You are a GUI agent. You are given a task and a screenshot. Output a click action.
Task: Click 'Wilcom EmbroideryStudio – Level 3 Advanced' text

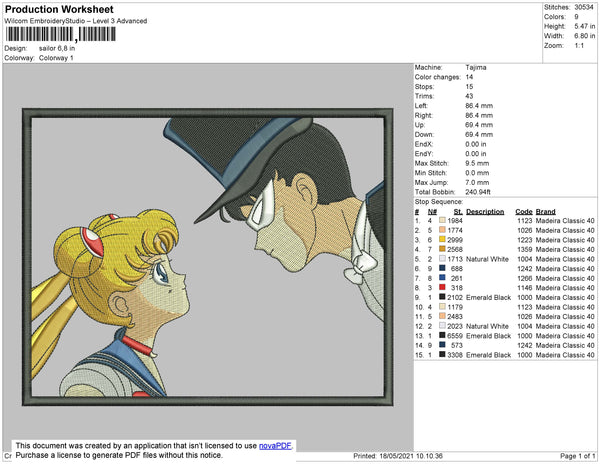pos(76,21)
